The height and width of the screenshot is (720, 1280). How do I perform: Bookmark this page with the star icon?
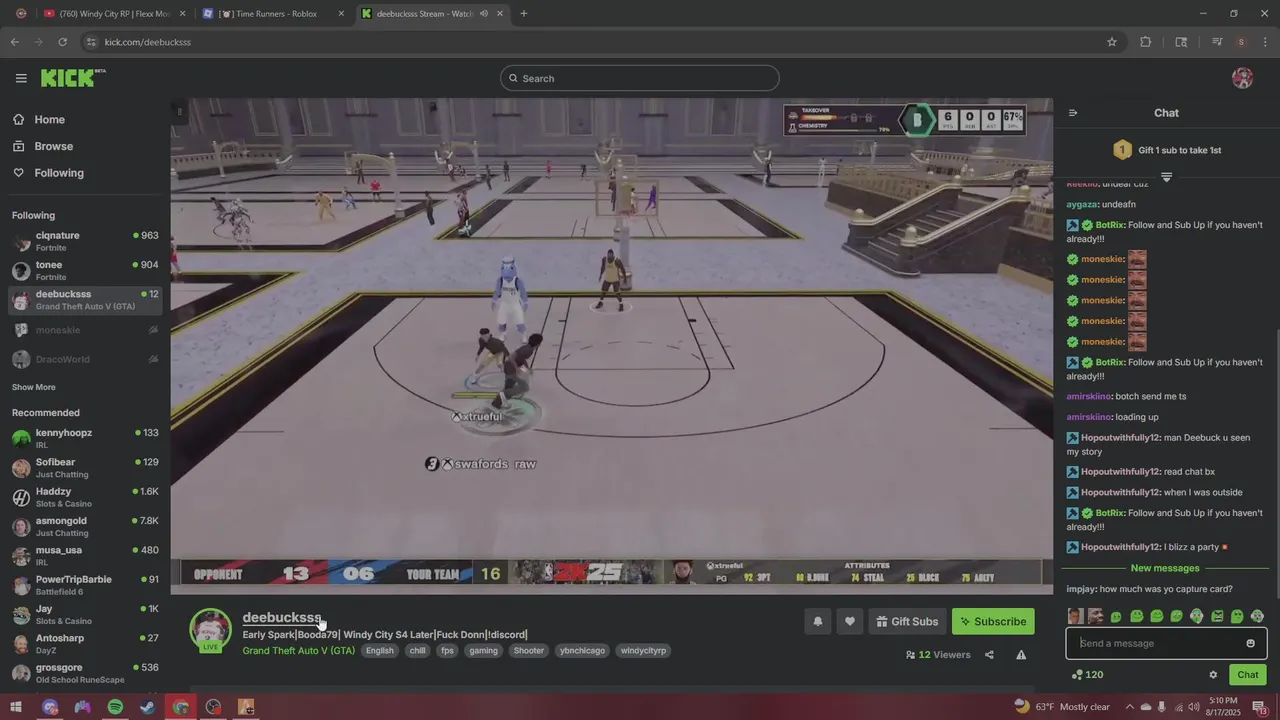[x=1111, y=42]
